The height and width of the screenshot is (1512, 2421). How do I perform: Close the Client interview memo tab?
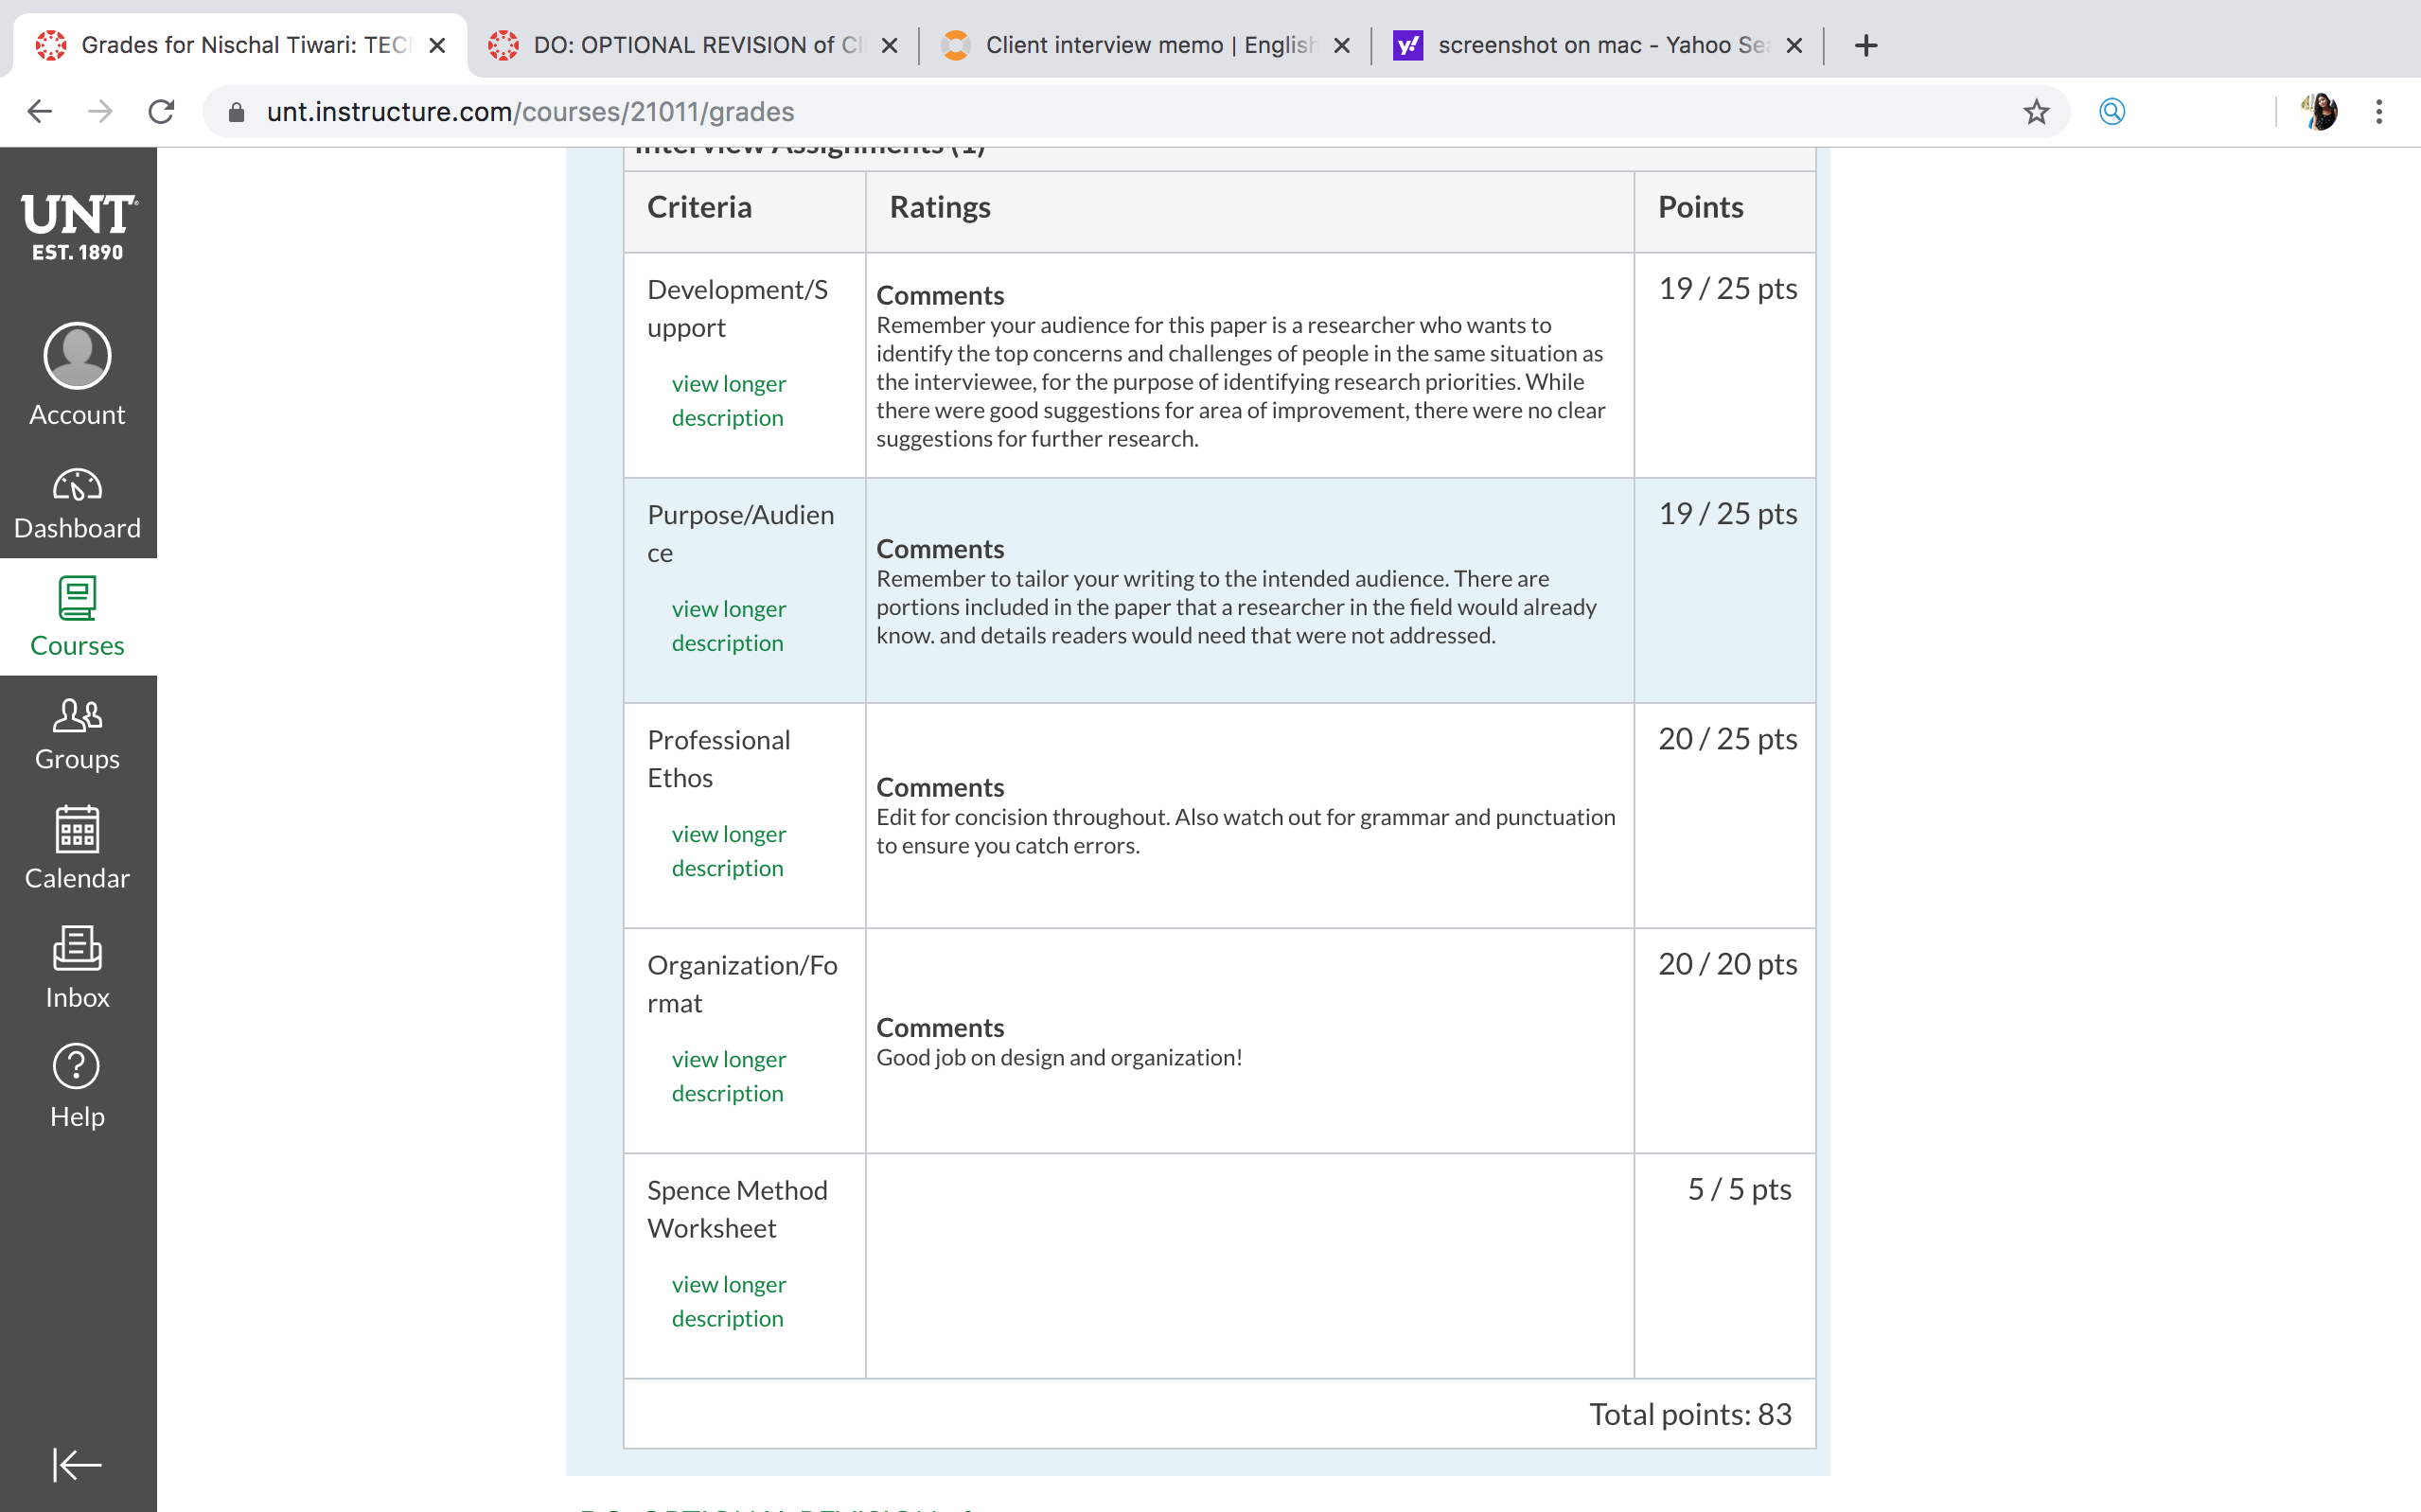(1342, 45)
